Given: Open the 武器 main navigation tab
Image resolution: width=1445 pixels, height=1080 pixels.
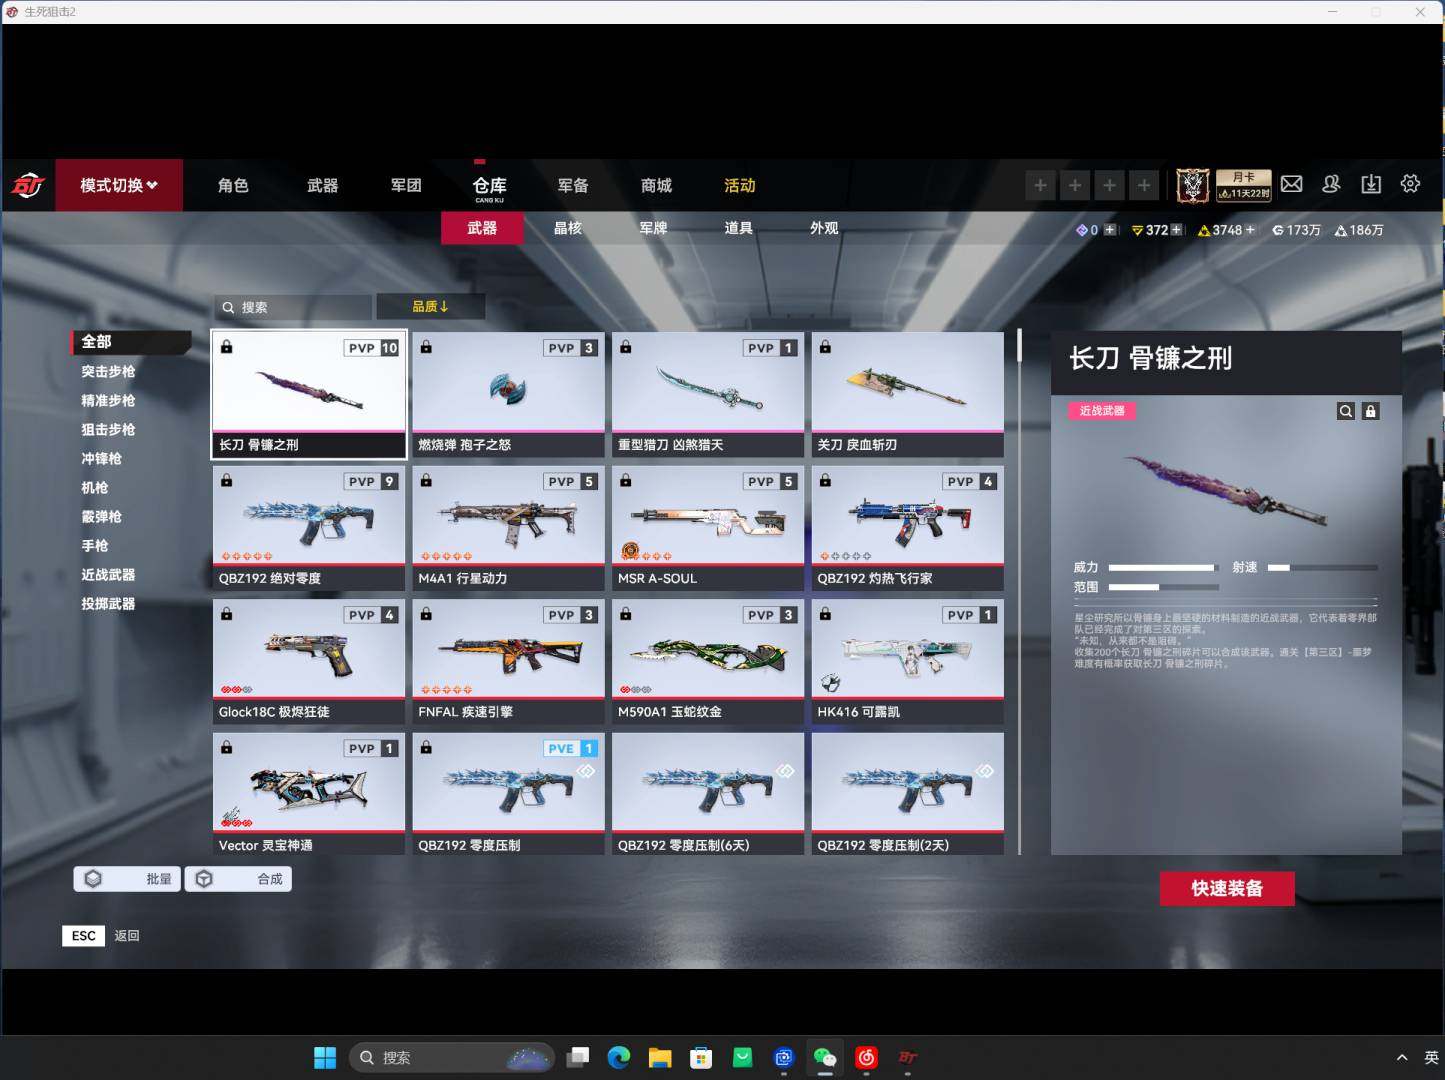Looking at the screenshot, I should click(x=322, y=185).
